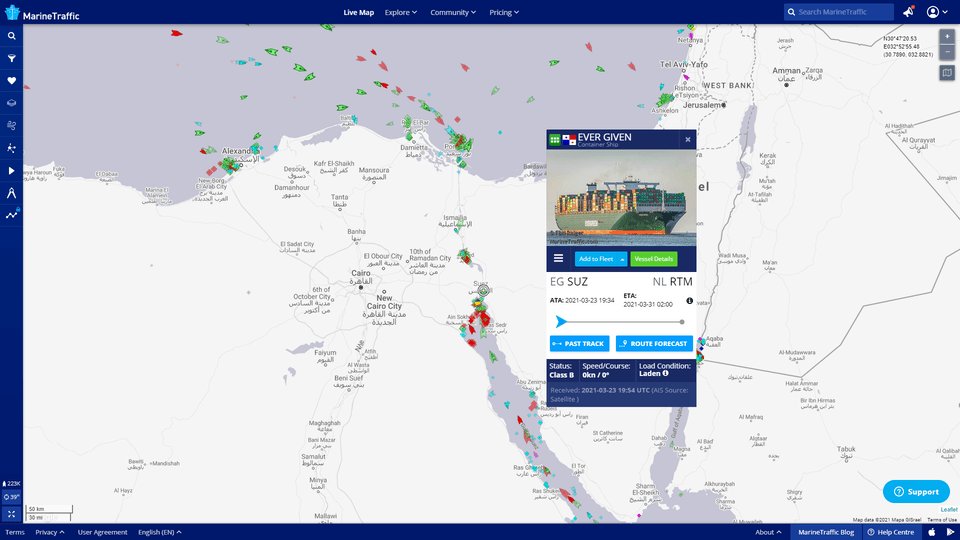Expand the English (EN) language selector
Image resolution: width=960 pixels, height=540 pixels.
(x=159, y=532)
